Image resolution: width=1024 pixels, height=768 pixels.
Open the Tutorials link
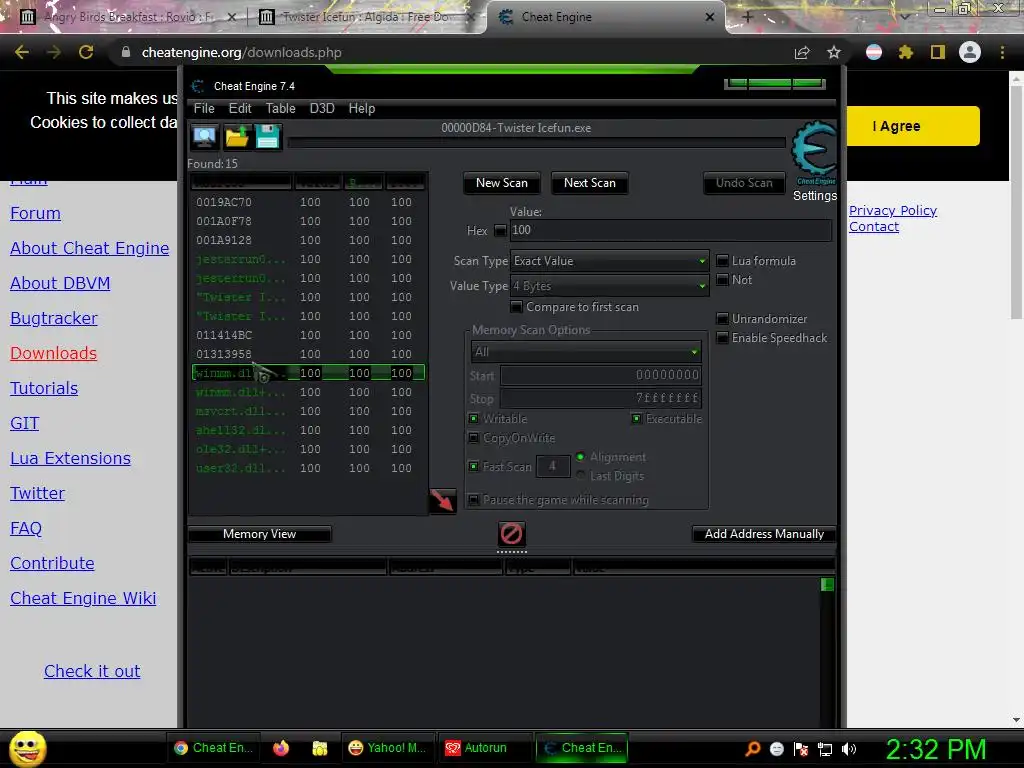(44, 388)
